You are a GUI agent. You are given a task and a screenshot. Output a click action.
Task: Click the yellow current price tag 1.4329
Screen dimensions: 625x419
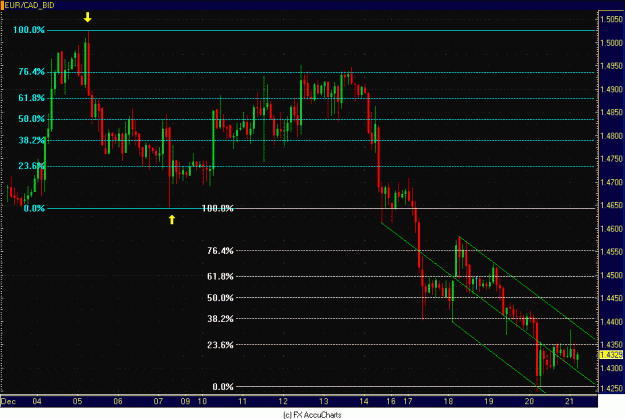[611, 354]
